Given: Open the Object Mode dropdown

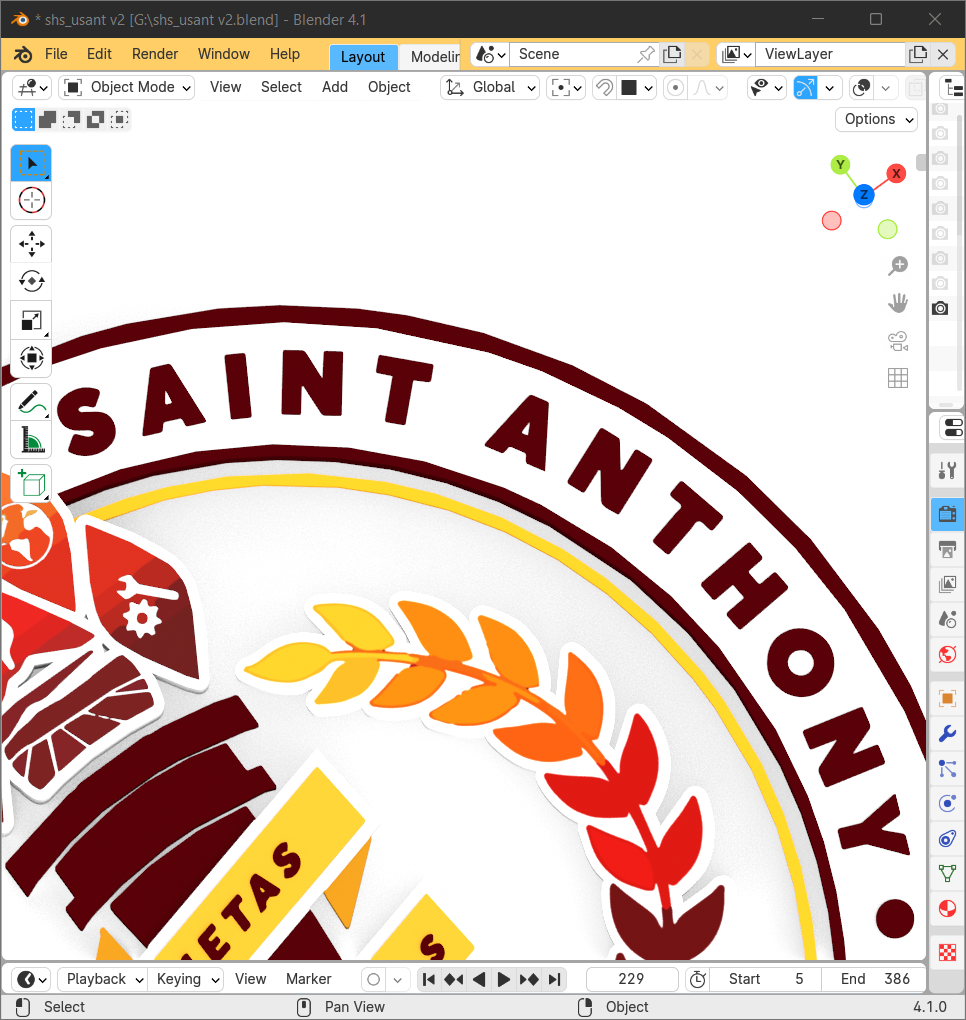Looking at the screenshot, I should (127, 87).
